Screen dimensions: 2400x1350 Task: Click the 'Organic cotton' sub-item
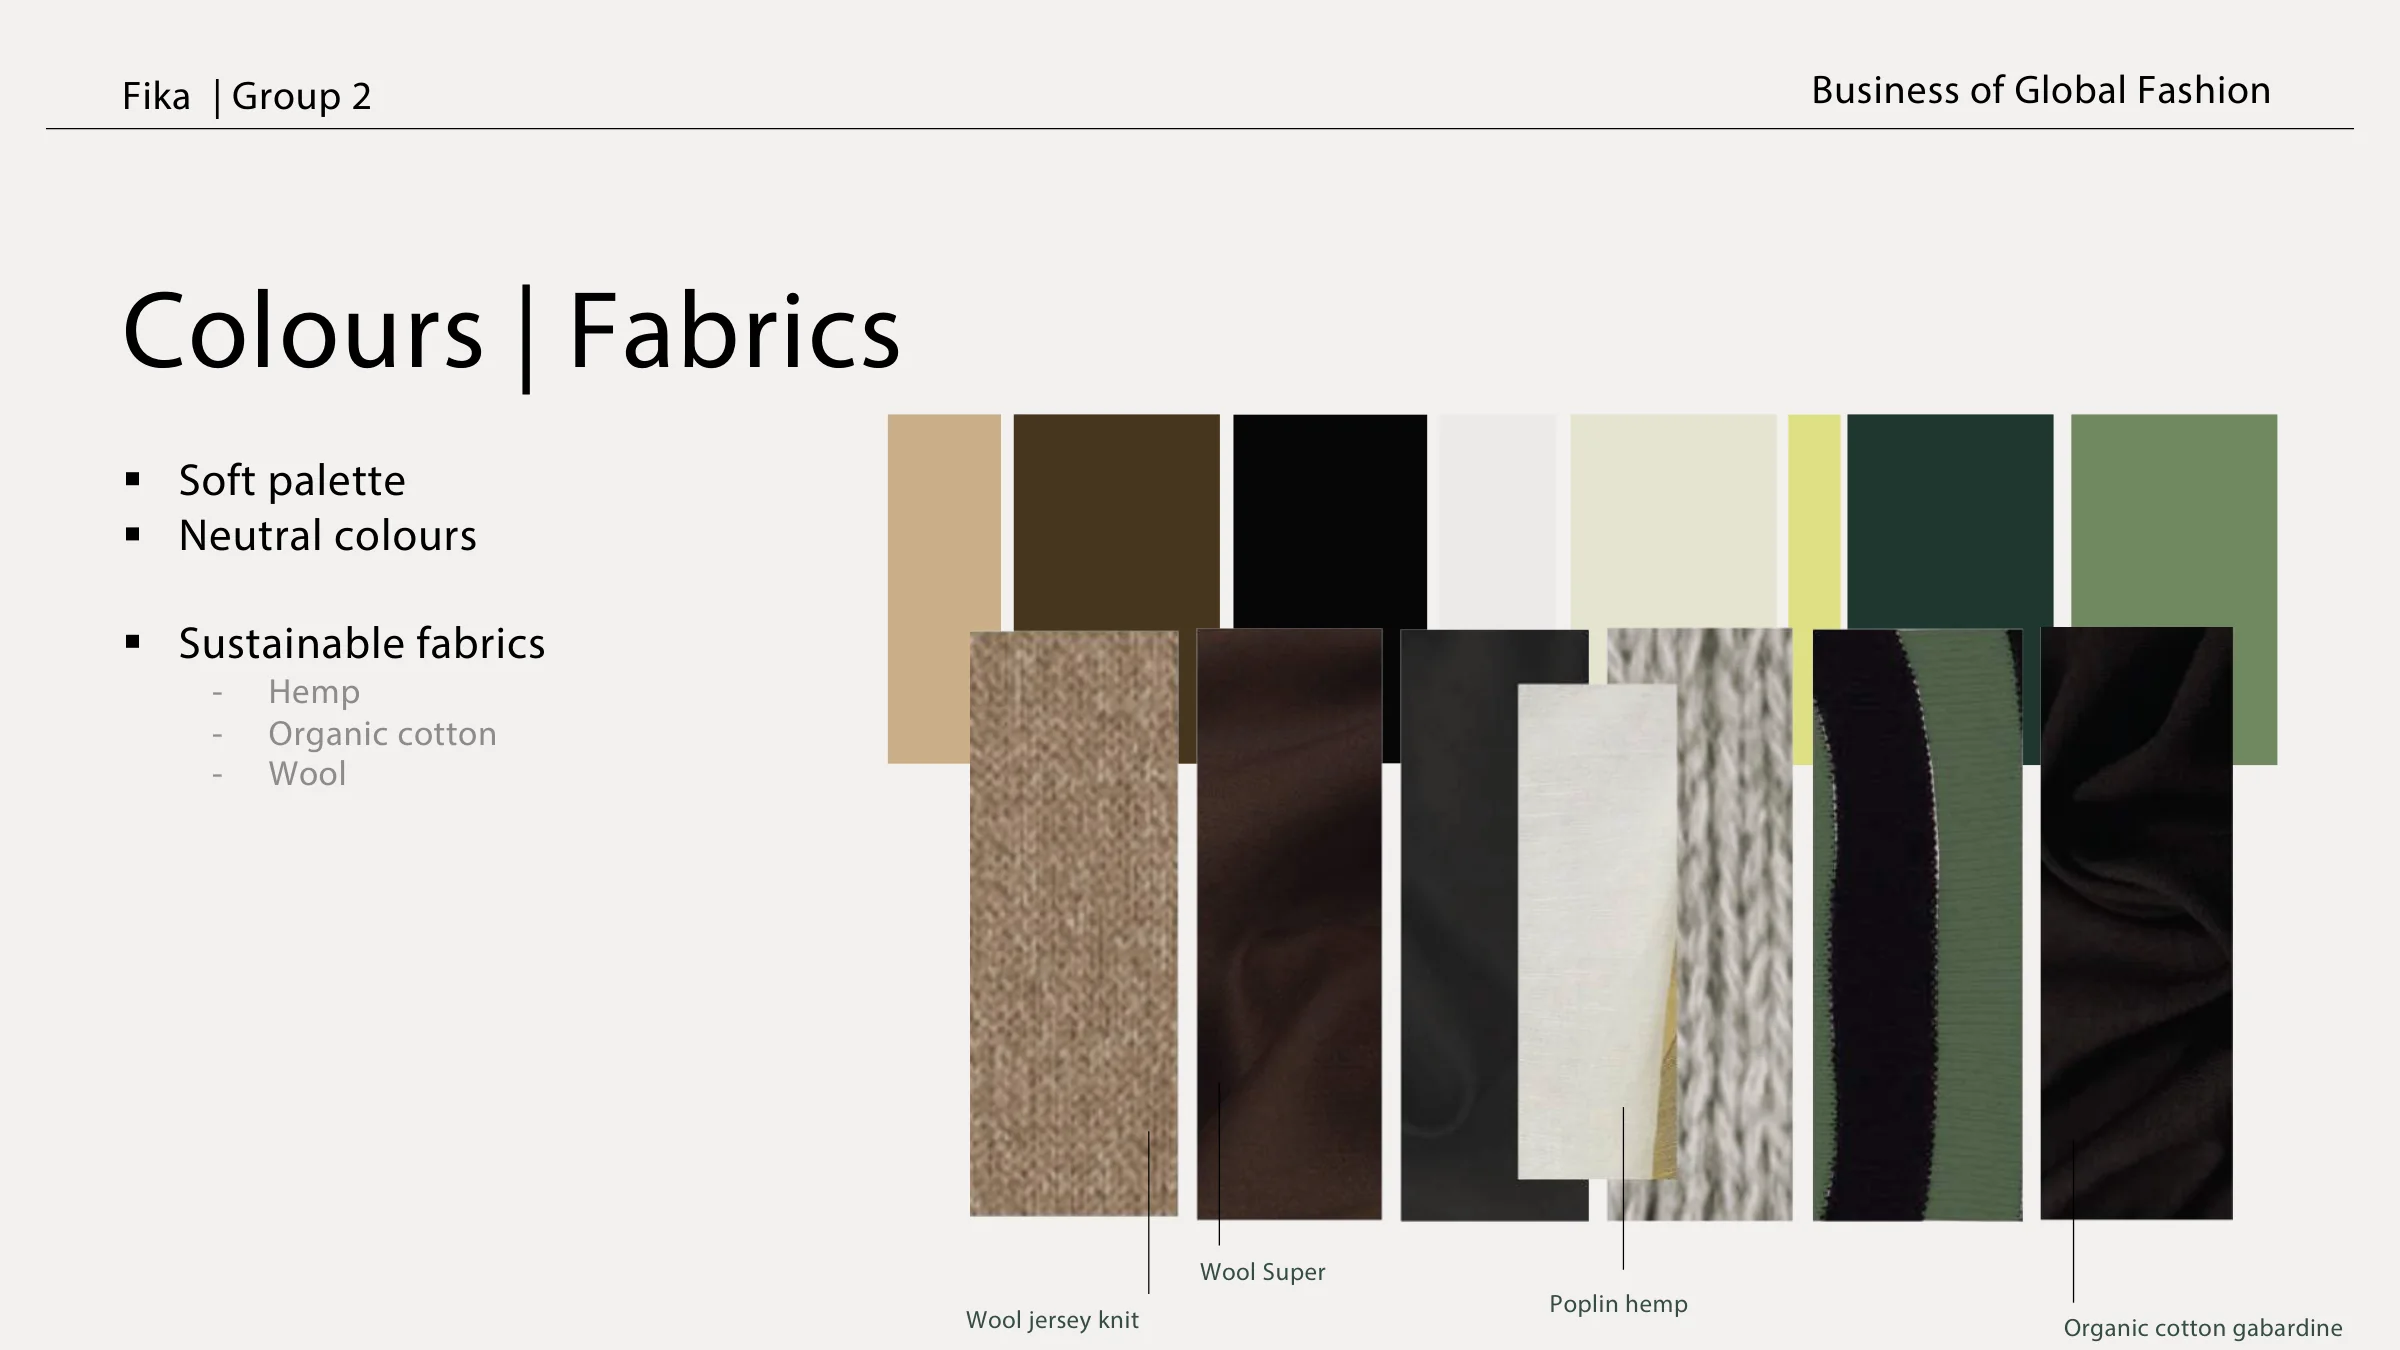pos(382,734)
